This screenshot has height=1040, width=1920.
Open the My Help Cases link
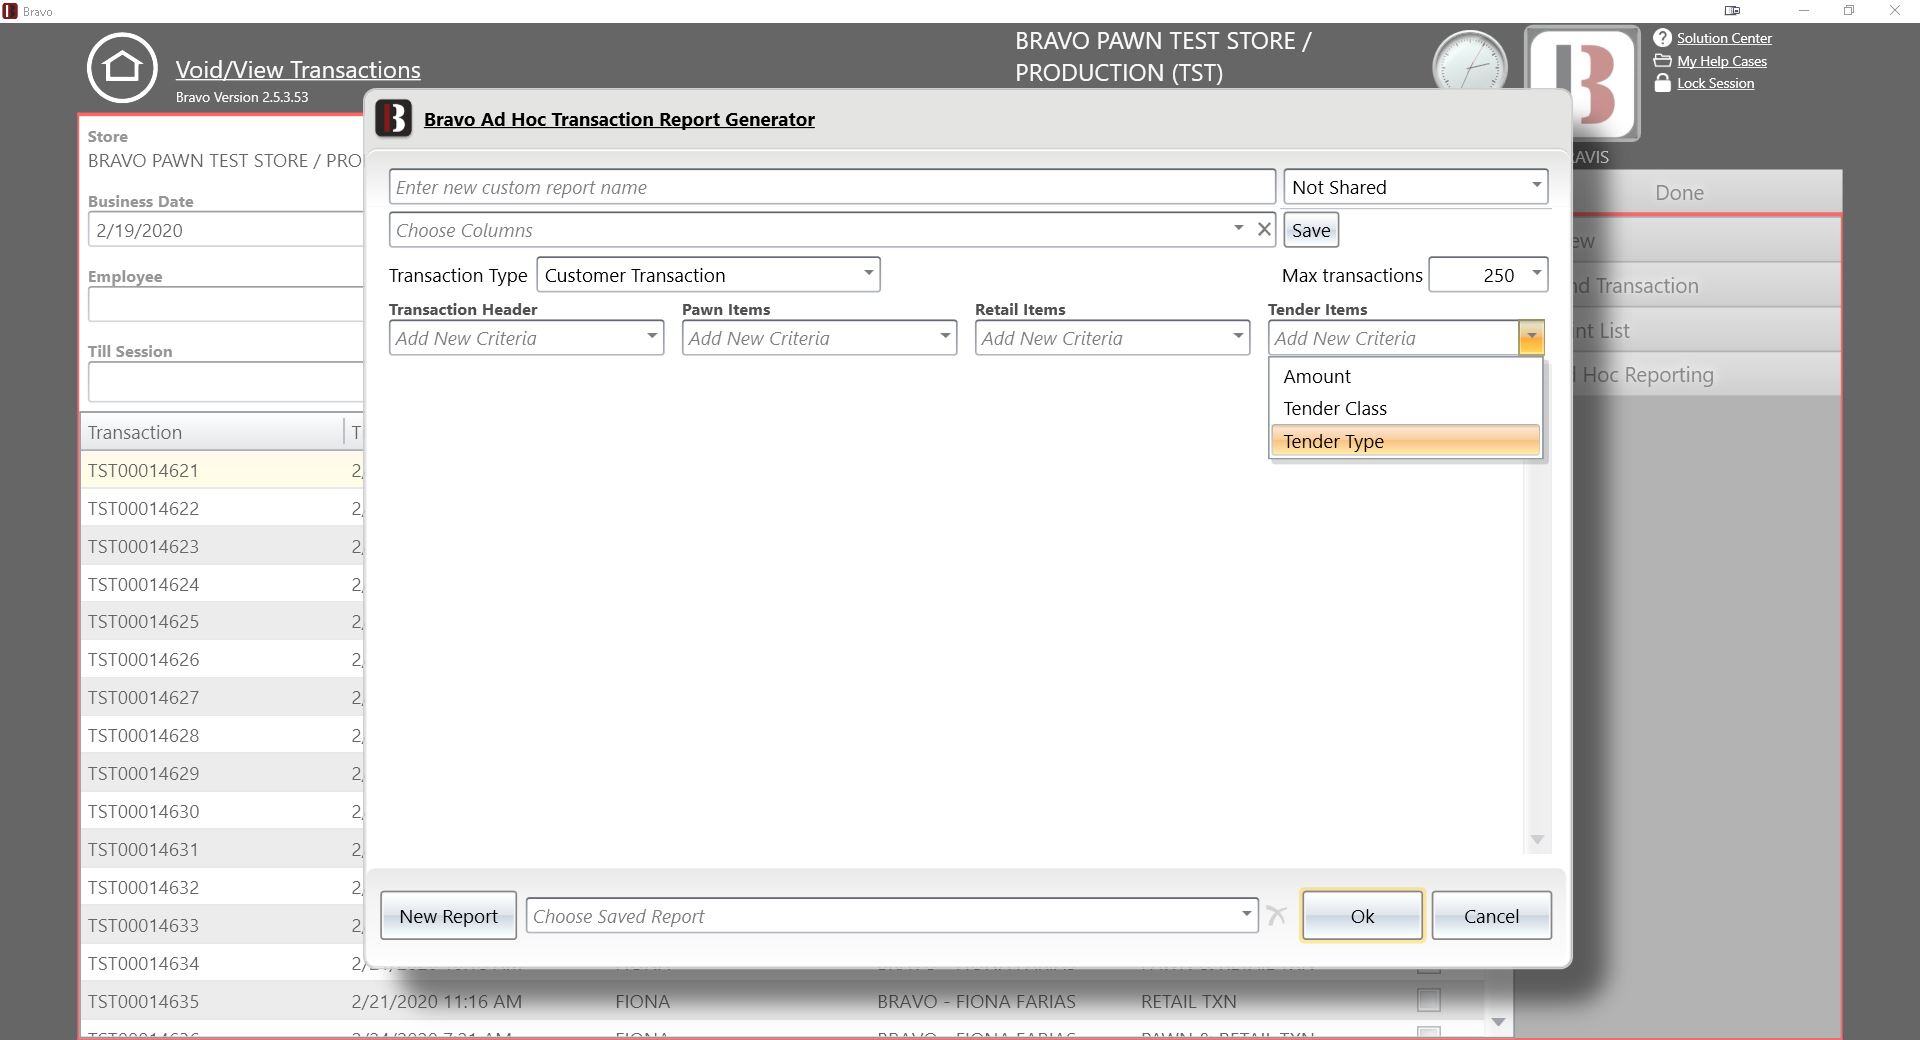[1722, 61]
